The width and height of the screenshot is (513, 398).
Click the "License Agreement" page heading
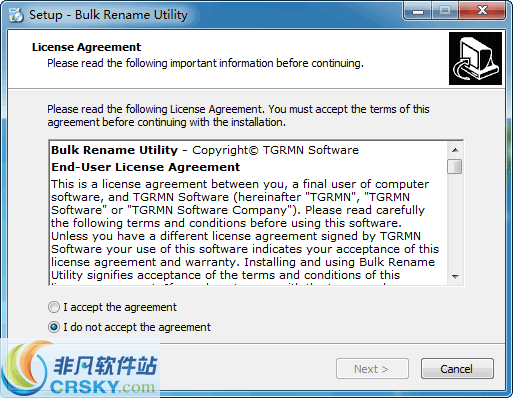click(x=86, y=47)
